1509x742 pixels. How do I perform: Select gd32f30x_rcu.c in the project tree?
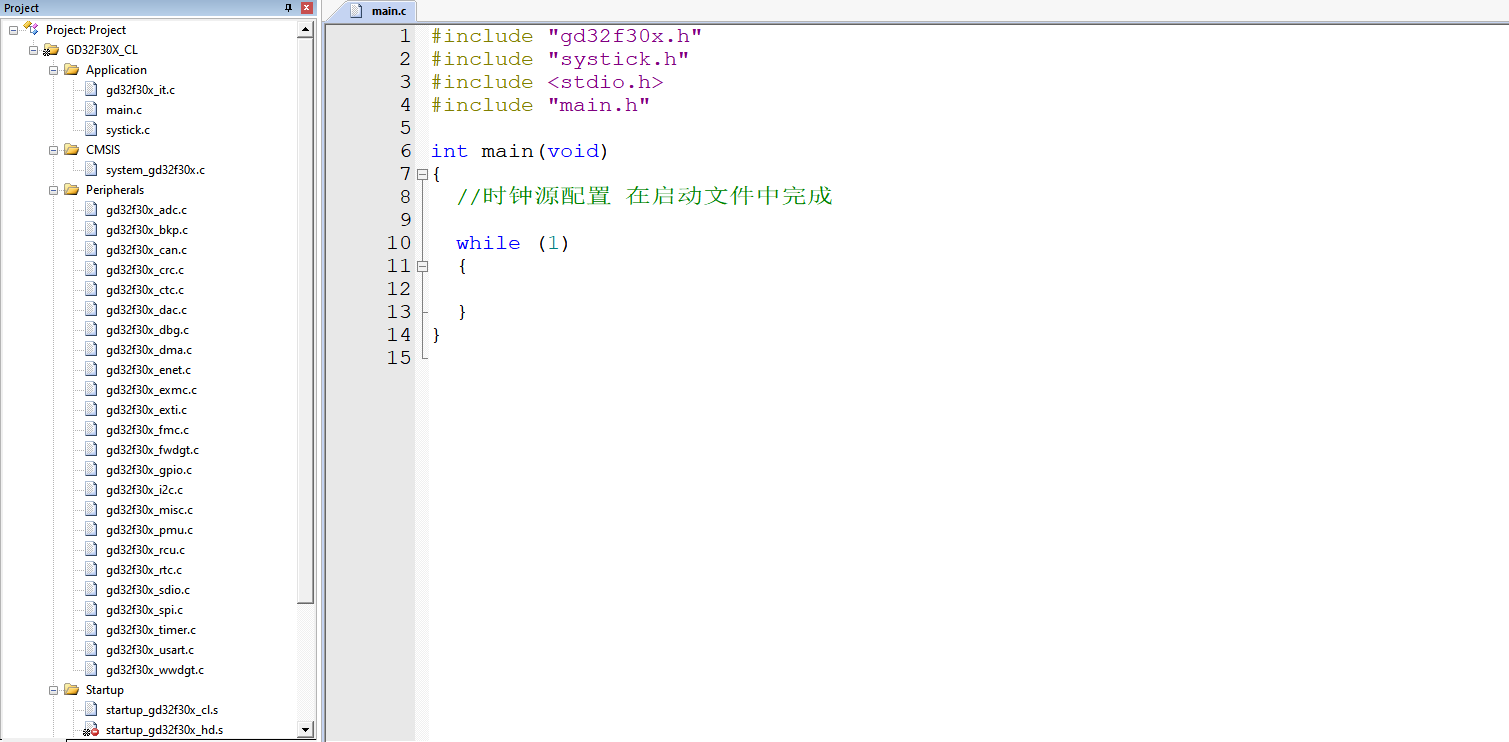point(145,550)
